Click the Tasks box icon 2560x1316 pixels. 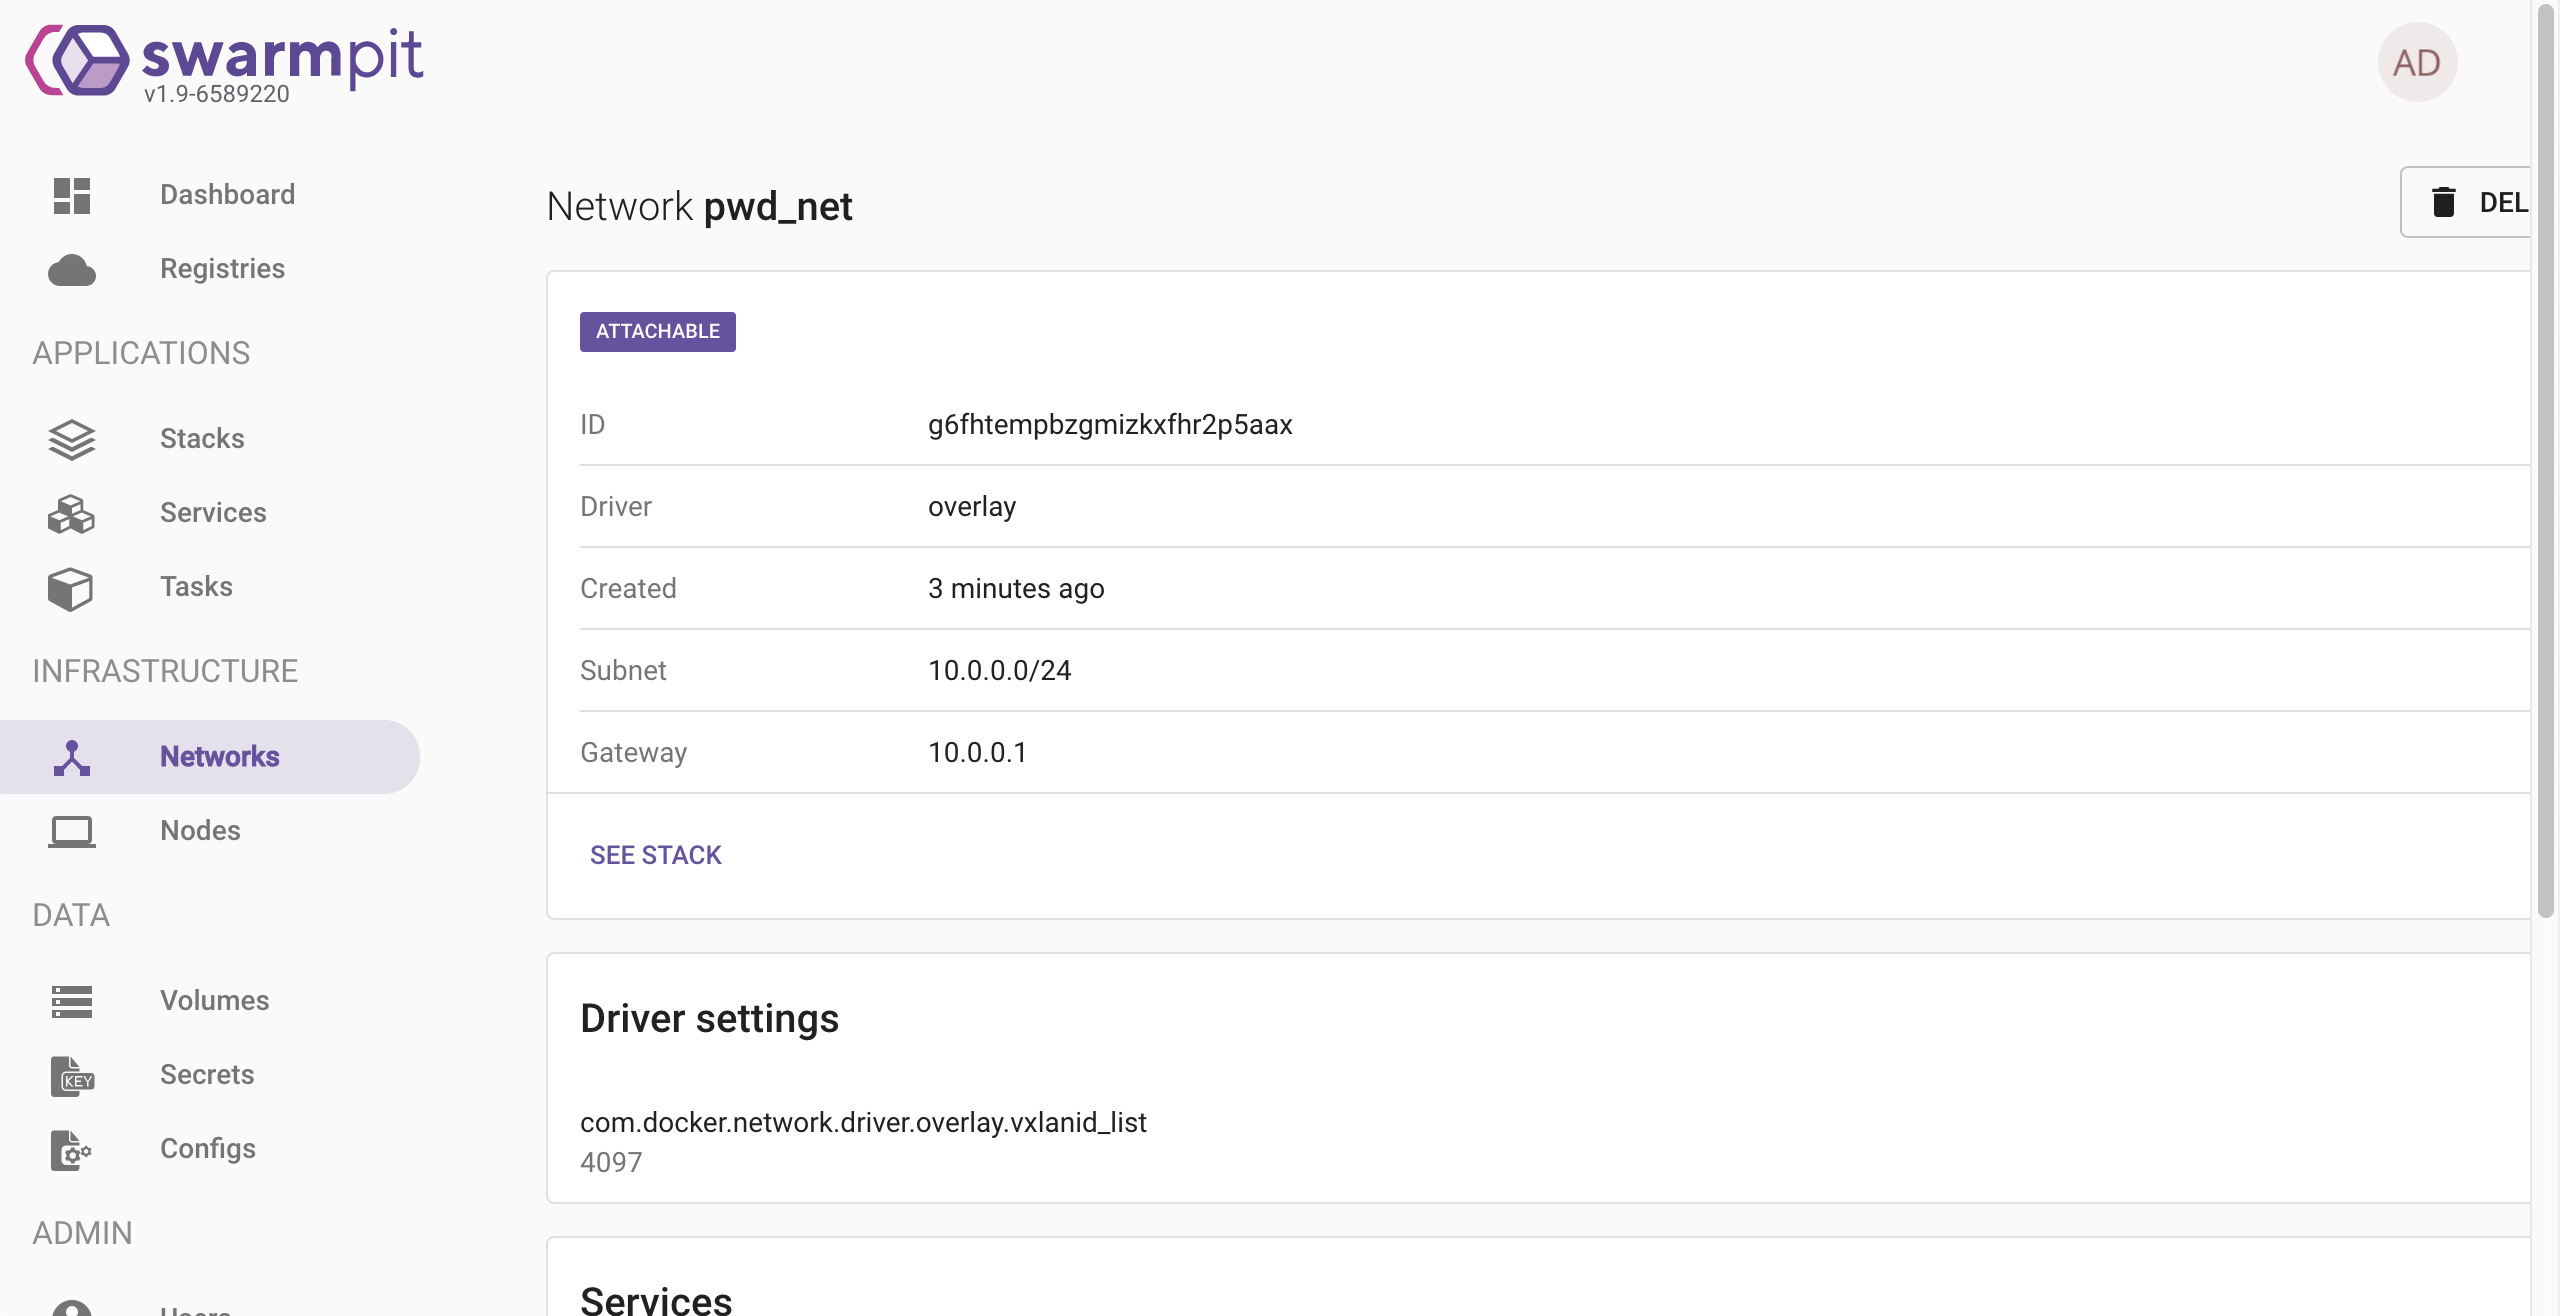72,588
